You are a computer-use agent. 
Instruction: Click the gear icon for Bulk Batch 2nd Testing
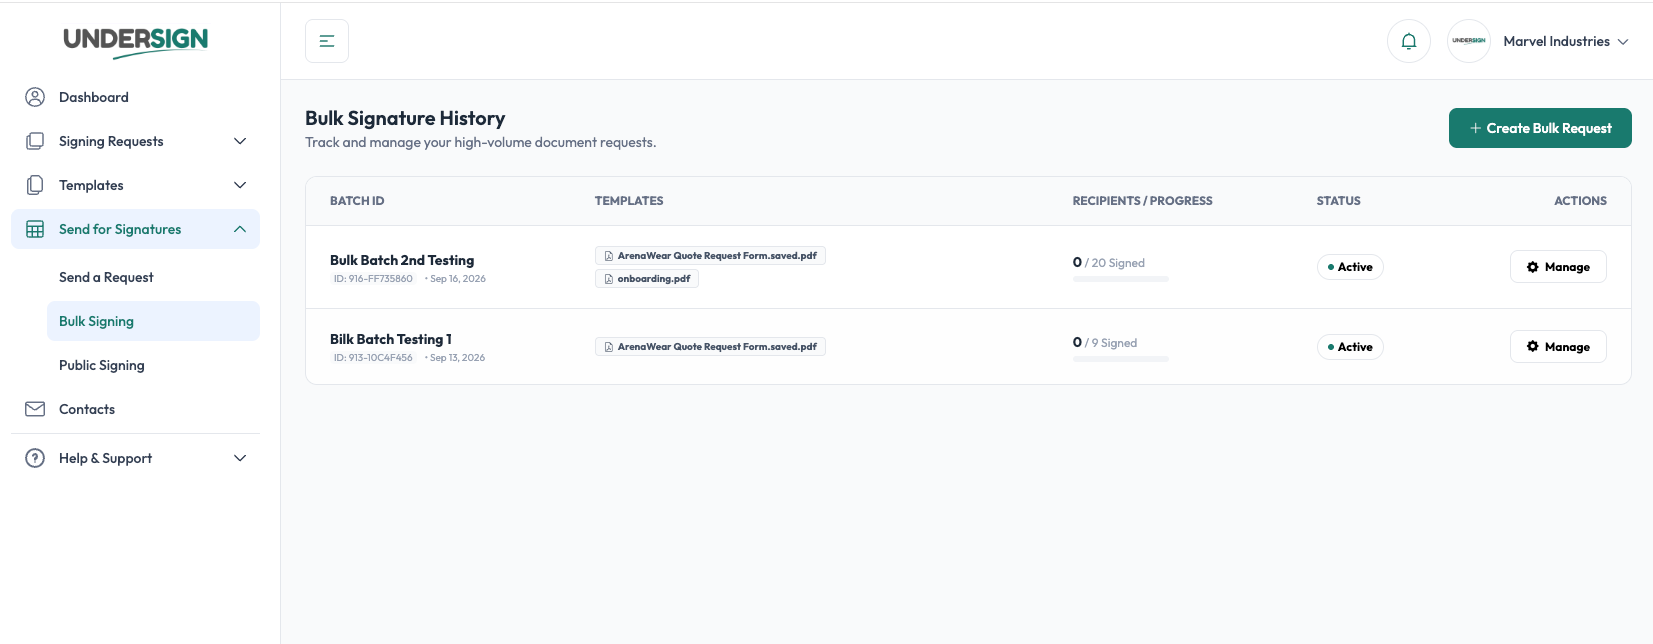click(1533, 267)
